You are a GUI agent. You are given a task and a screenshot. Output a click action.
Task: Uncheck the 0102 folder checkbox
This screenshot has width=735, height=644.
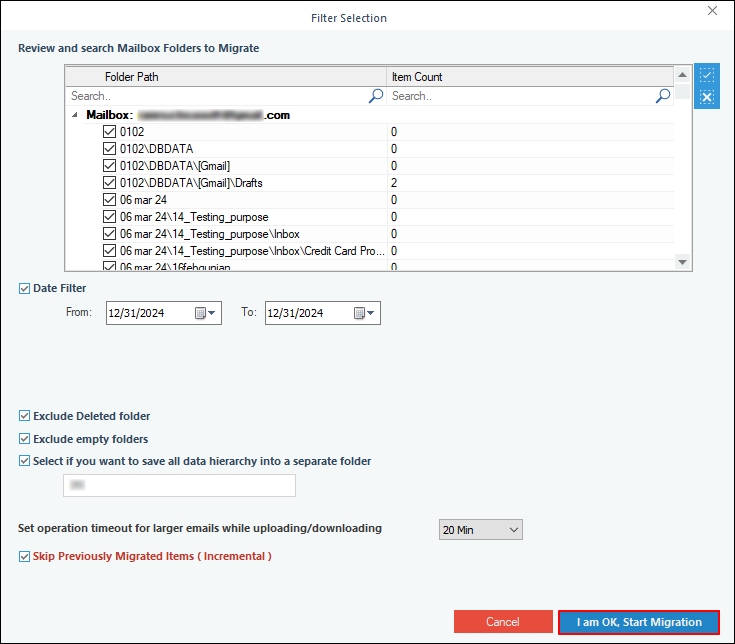(x=109, y=132)
